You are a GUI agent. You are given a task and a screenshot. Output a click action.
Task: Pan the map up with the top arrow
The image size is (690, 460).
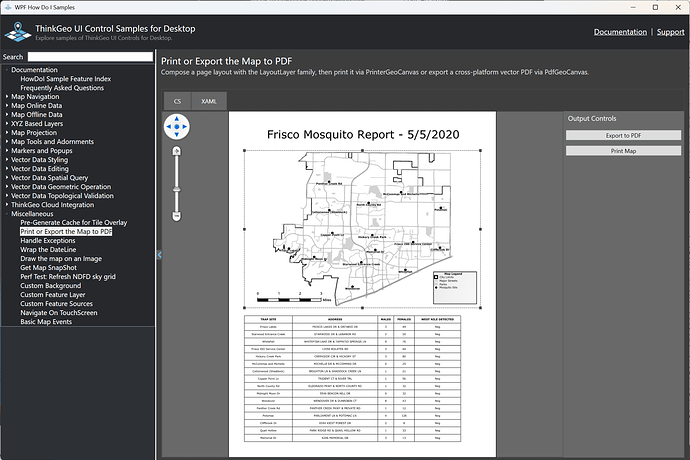(176, 119)
